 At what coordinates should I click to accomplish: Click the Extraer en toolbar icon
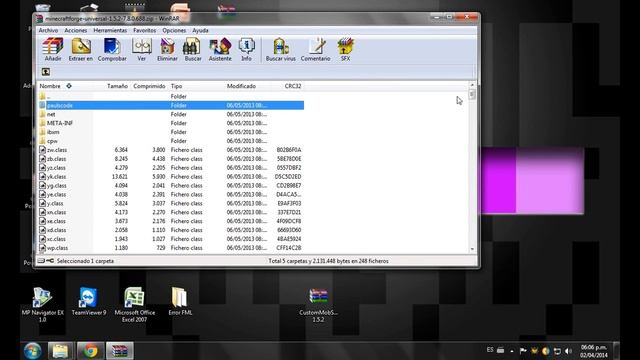point(81,49)
